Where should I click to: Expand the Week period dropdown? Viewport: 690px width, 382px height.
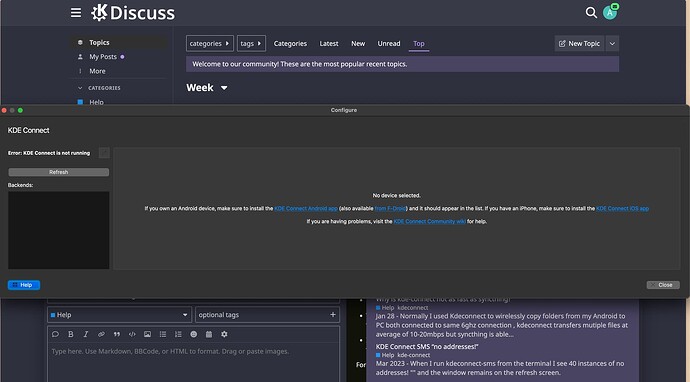click(x=207, y=88)
